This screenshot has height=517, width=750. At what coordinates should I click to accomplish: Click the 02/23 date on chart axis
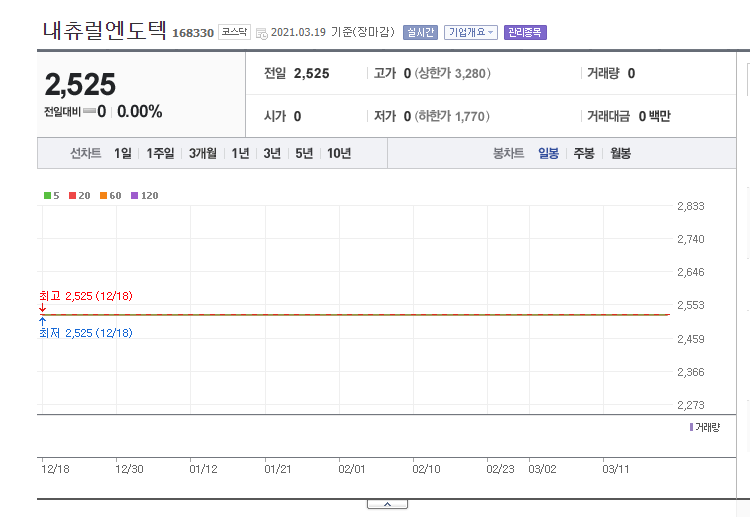[x=500, y=469]
